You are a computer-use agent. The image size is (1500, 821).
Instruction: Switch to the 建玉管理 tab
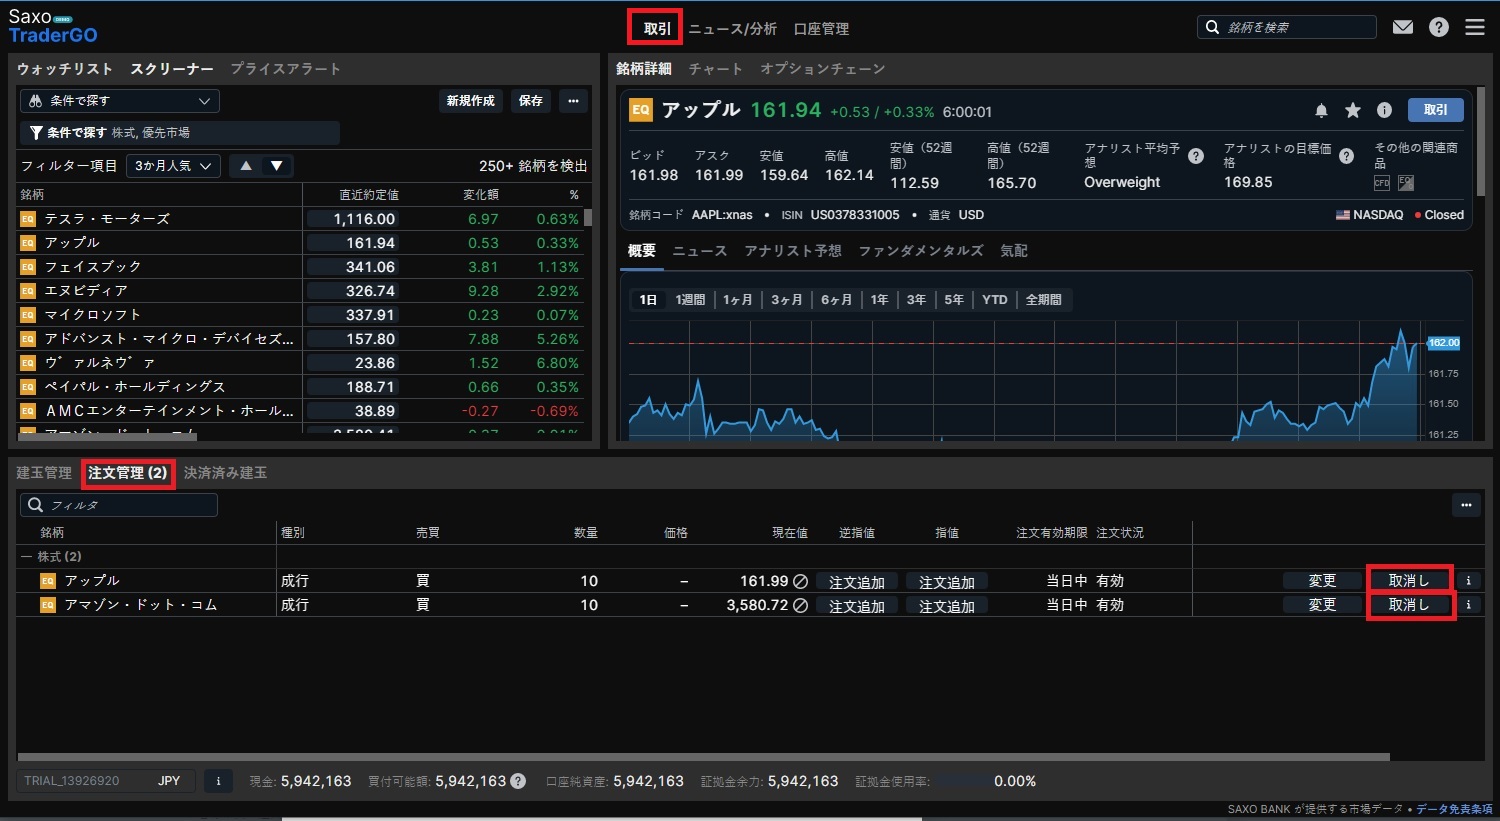tap(44, 473)
